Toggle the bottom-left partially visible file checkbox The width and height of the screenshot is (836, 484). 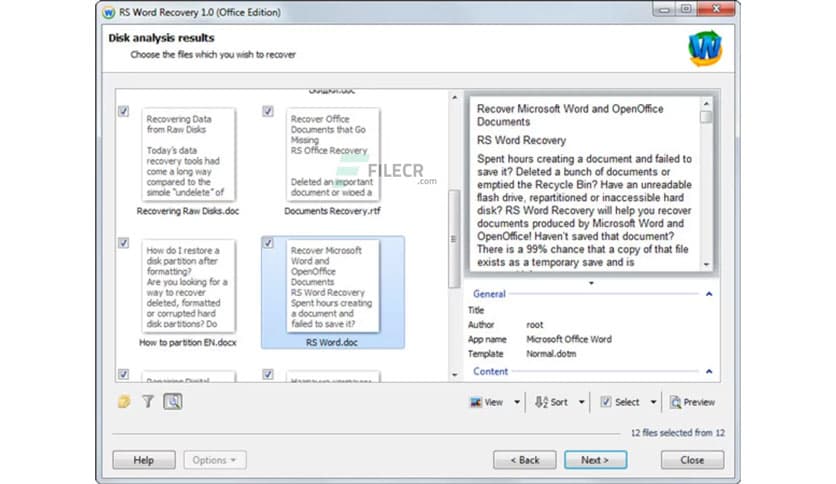click(x=124, y=374)
